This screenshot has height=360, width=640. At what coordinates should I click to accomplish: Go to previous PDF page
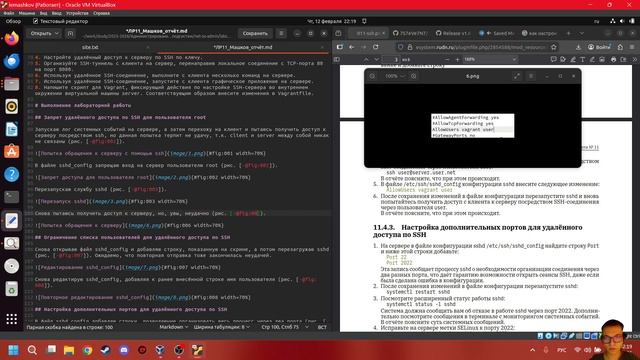click(366, 59)
